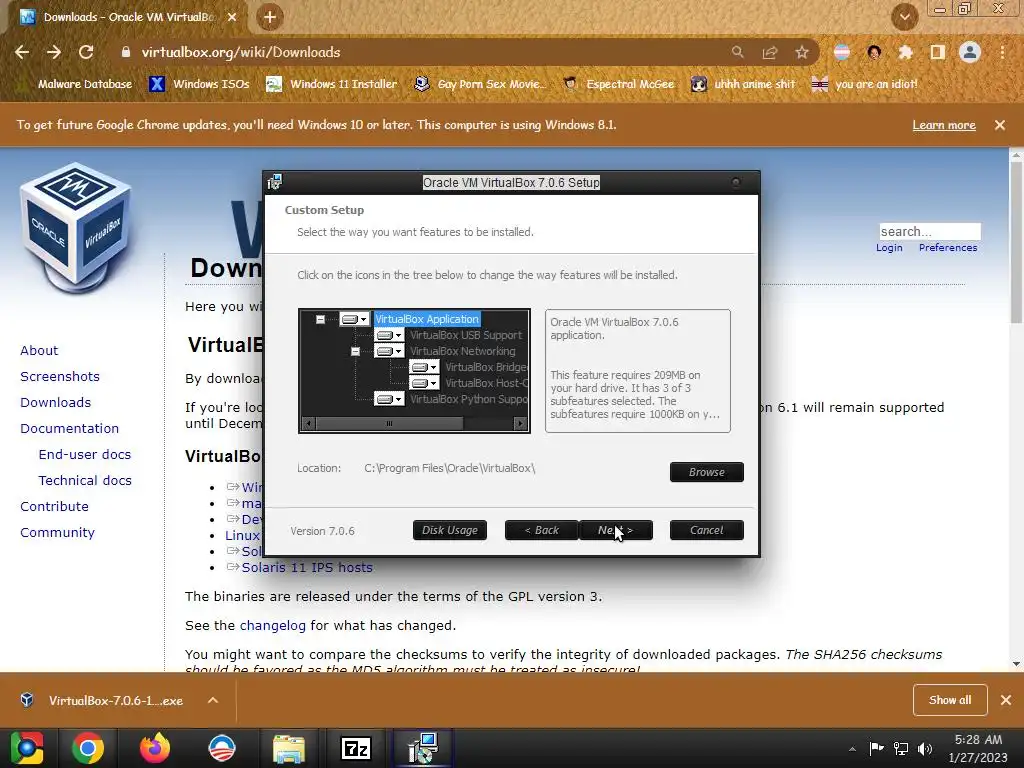
Task: Open Windows ISOs bookmark
Action: coord(199,84)
